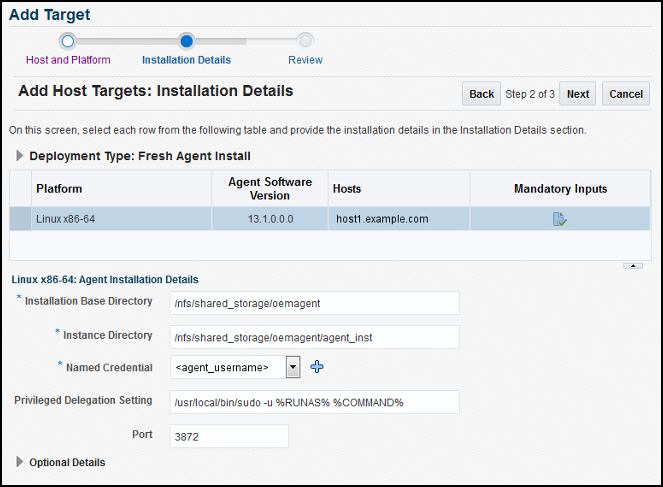Cancel the Add Target wizard
Screen dimensions: 663x487
[626, 94]
